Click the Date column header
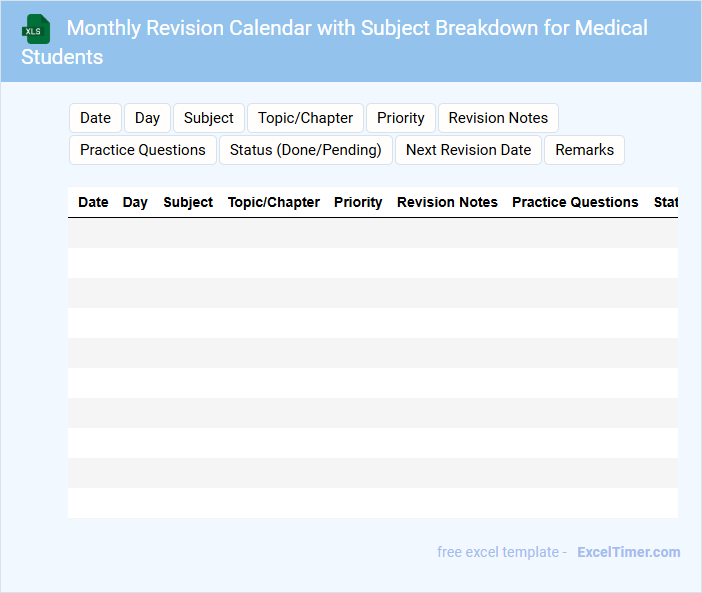Screen dimensions: 702x593 coord(93,202)
